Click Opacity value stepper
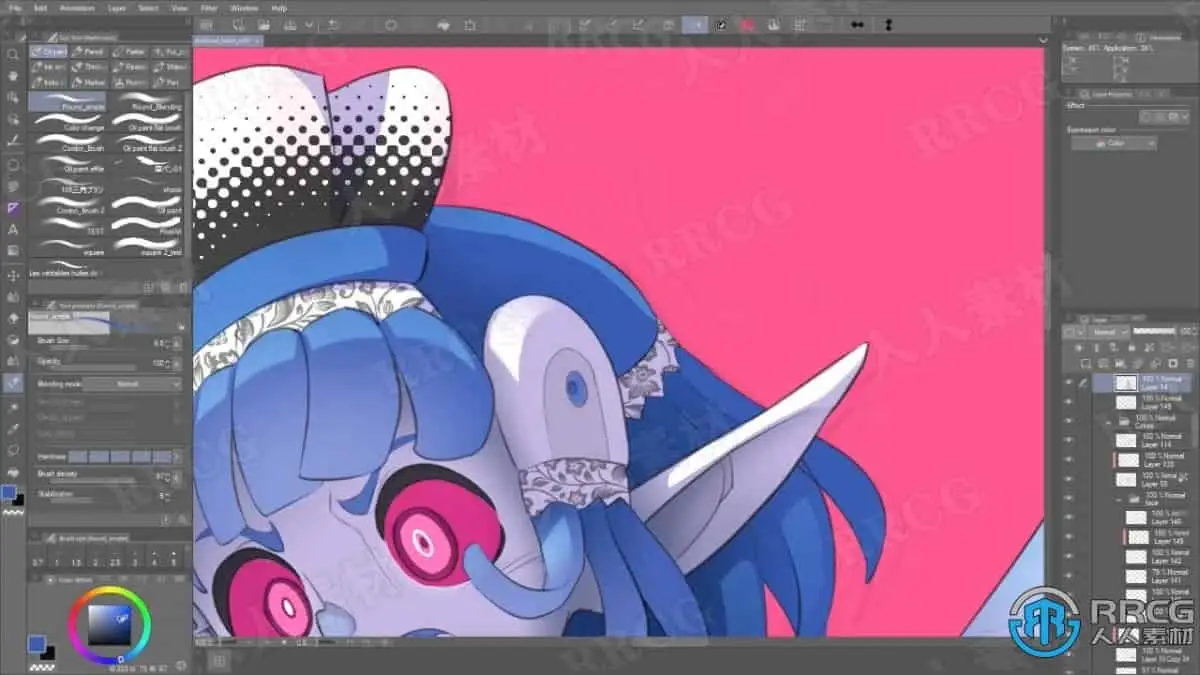 coord(170,362)
